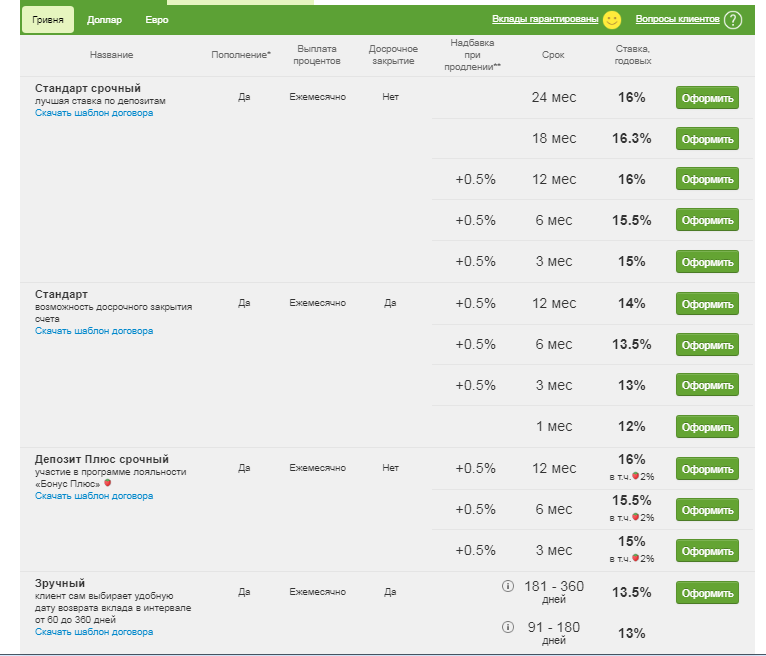Click the Зручный deposit title
The height and width of the screenshot is (656, 766).
pos(60,583)
